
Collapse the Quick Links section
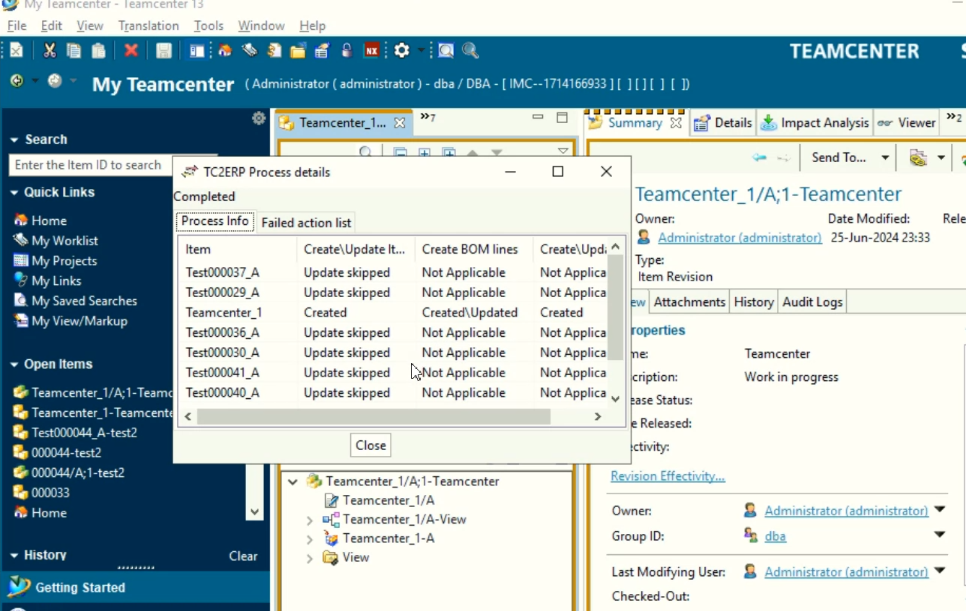(x=14, y=193)
